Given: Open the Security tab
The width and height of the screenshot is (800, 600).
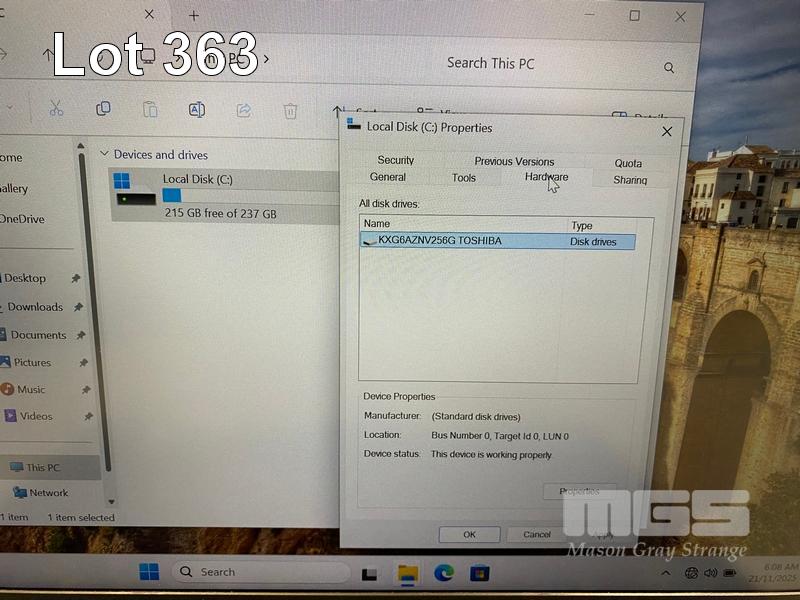Looking at the screenshot, I should [x=396, y=160].
